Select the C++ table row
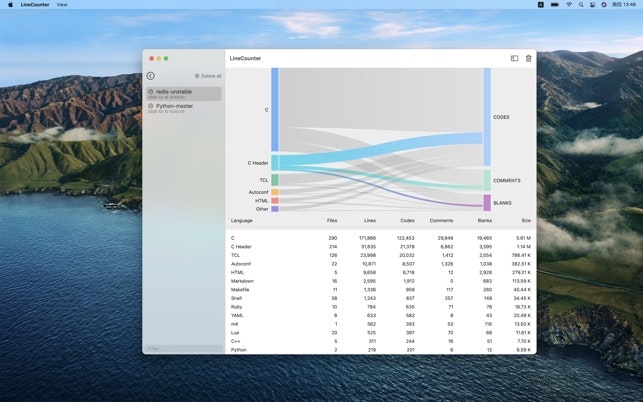 [x=381, y=341]
